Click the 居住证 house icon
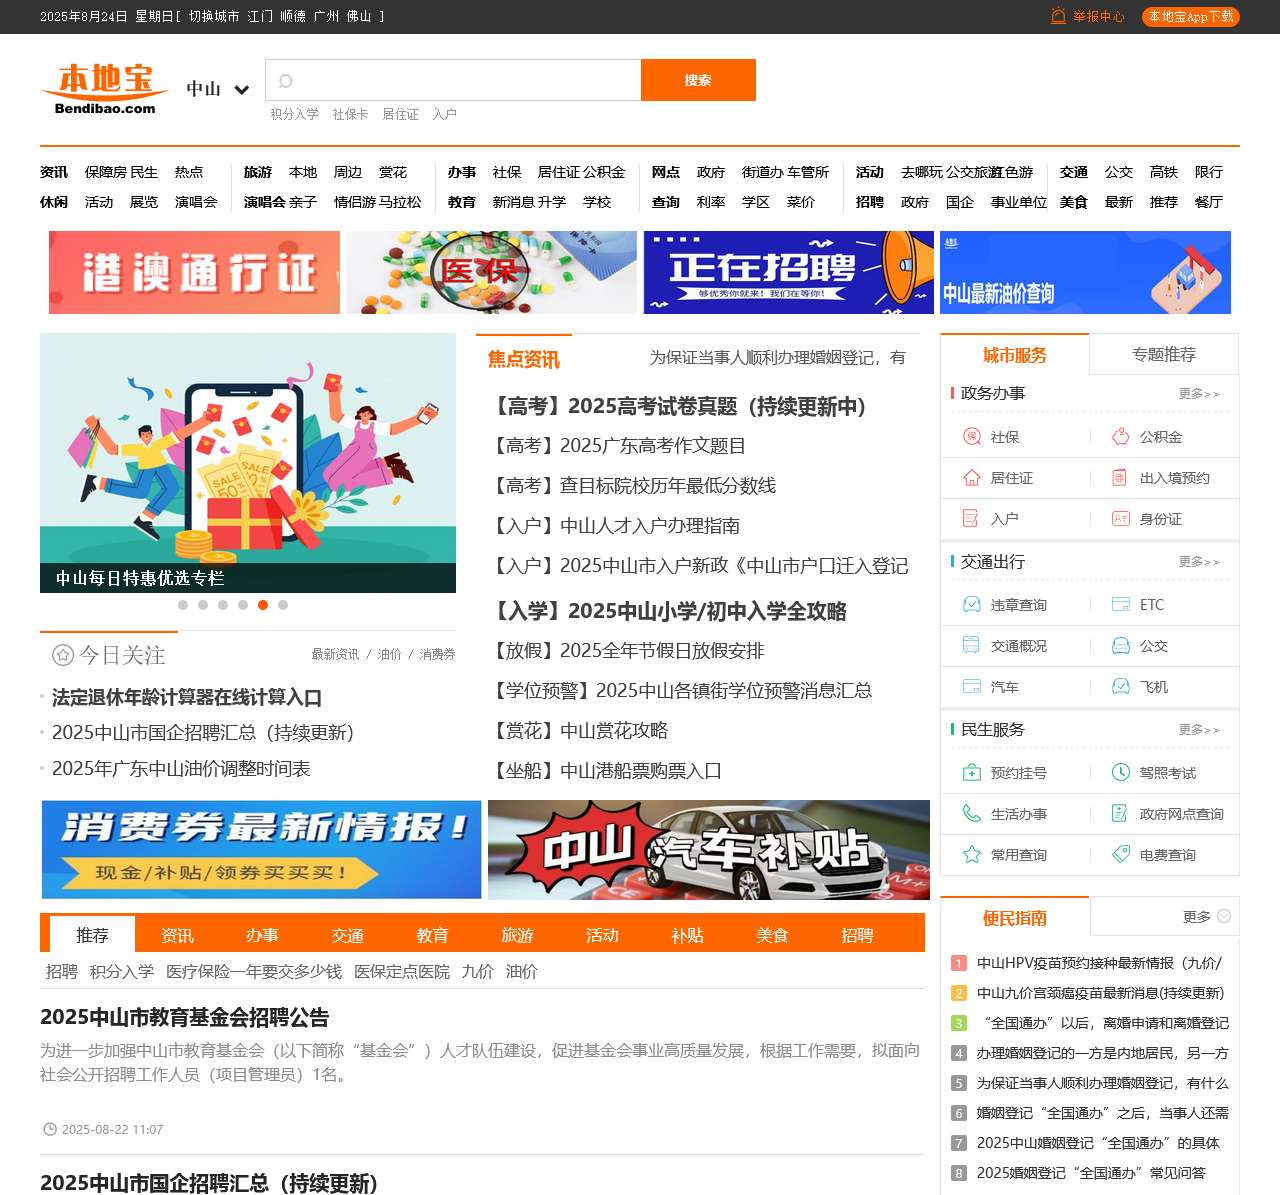Viewport: 1280px width, 1195px height. click(x=971, y=478)
